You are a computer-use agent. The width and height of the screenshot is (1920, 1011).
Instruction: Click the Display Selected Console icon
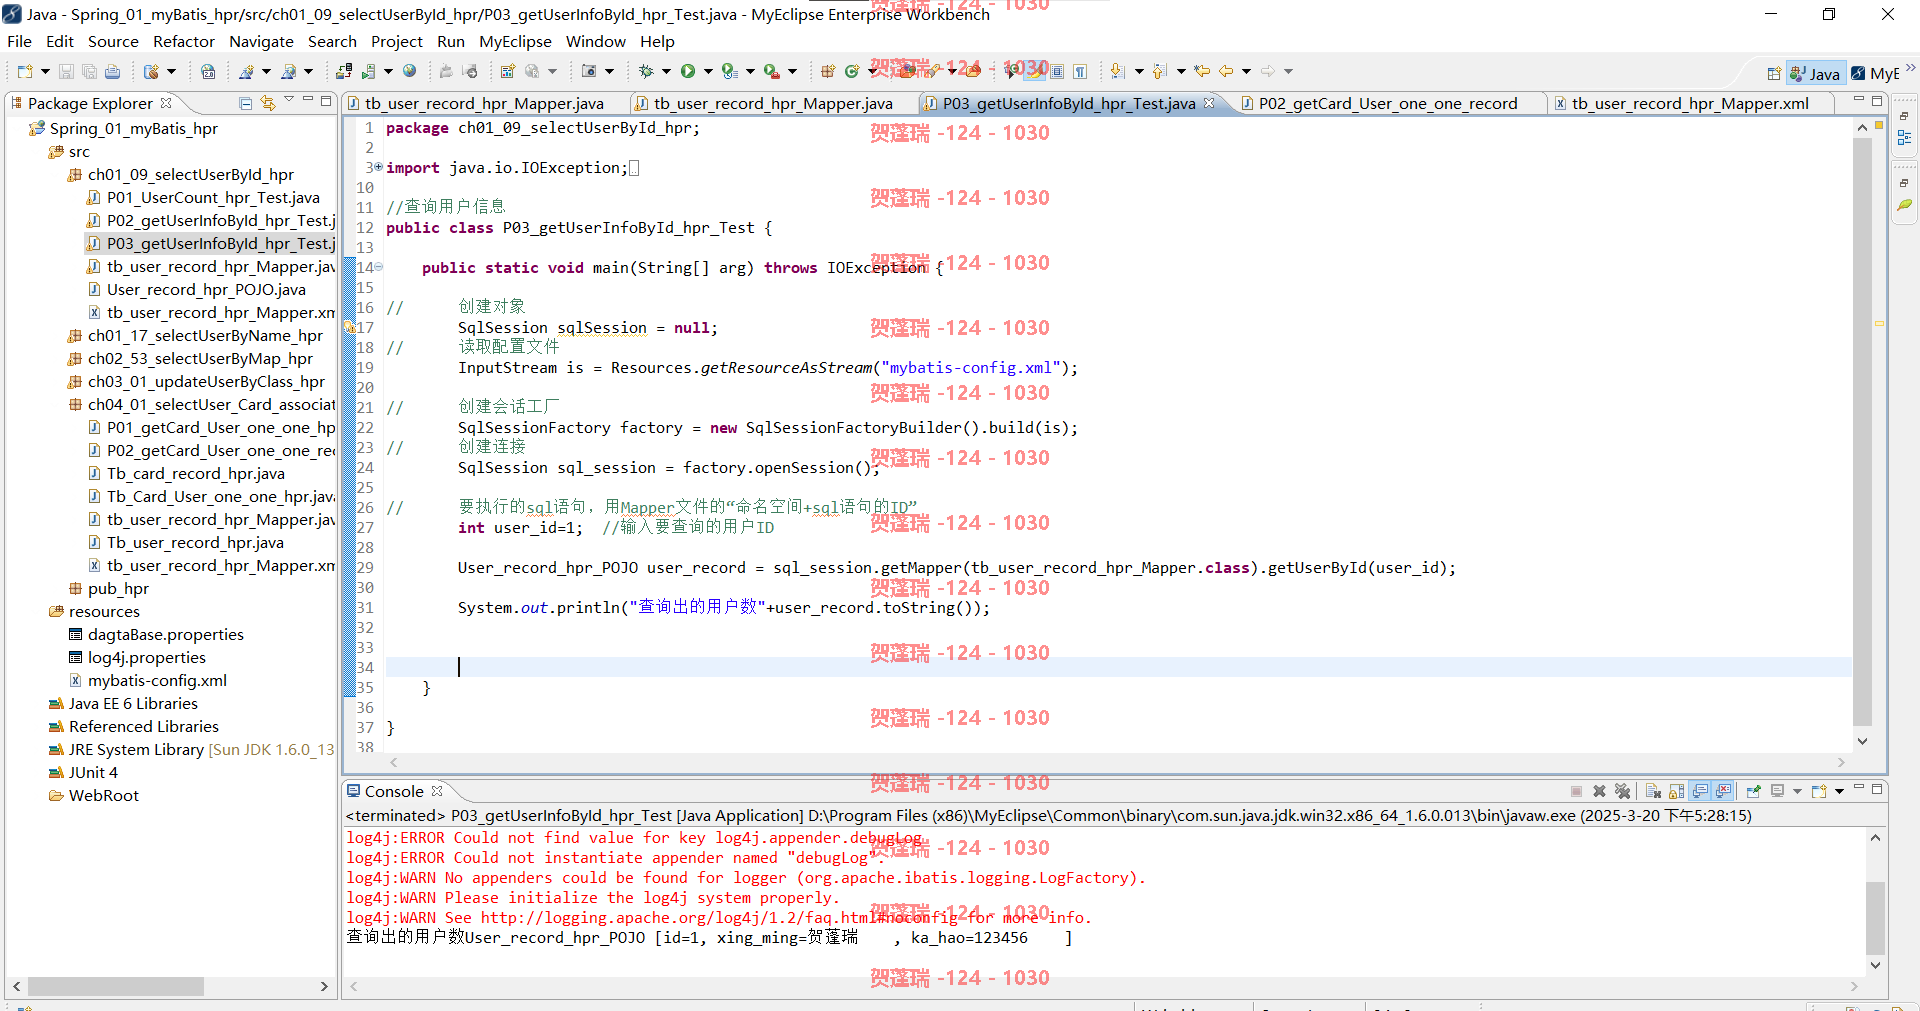(1778, 791)
